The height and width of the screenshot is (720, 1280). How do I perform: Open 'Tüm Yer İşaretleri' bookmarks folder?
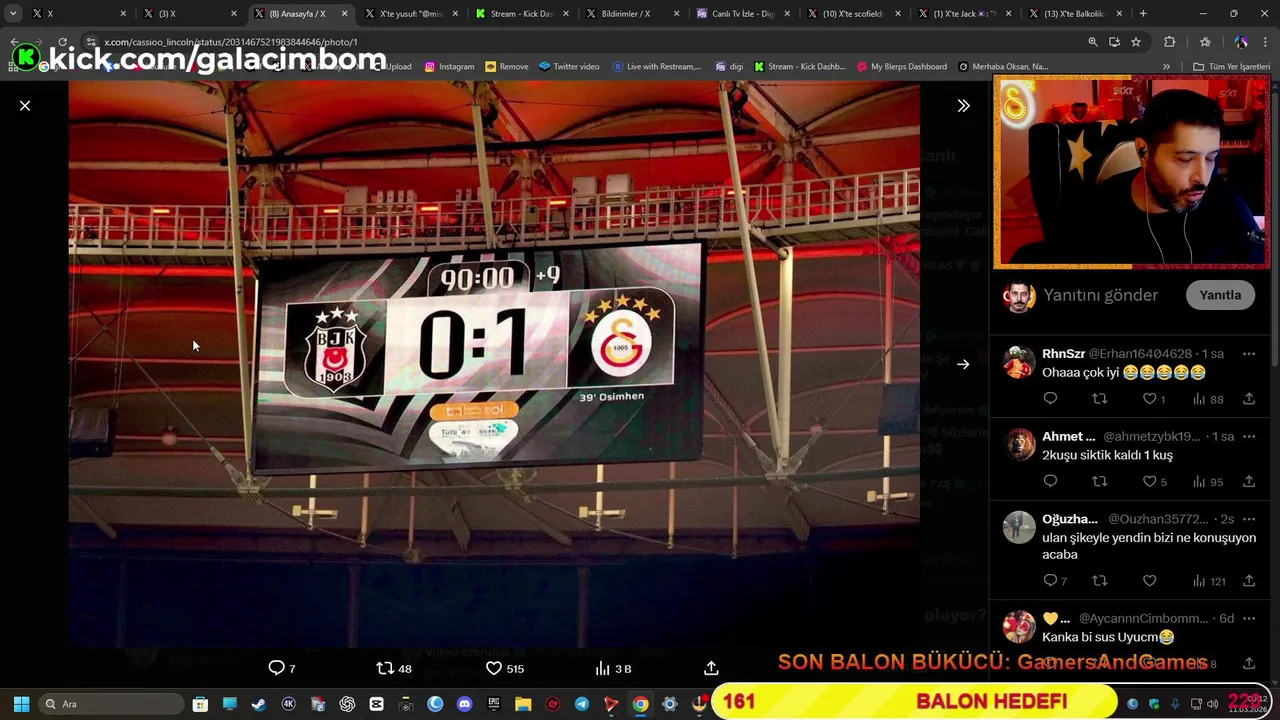click(1231, 66)
